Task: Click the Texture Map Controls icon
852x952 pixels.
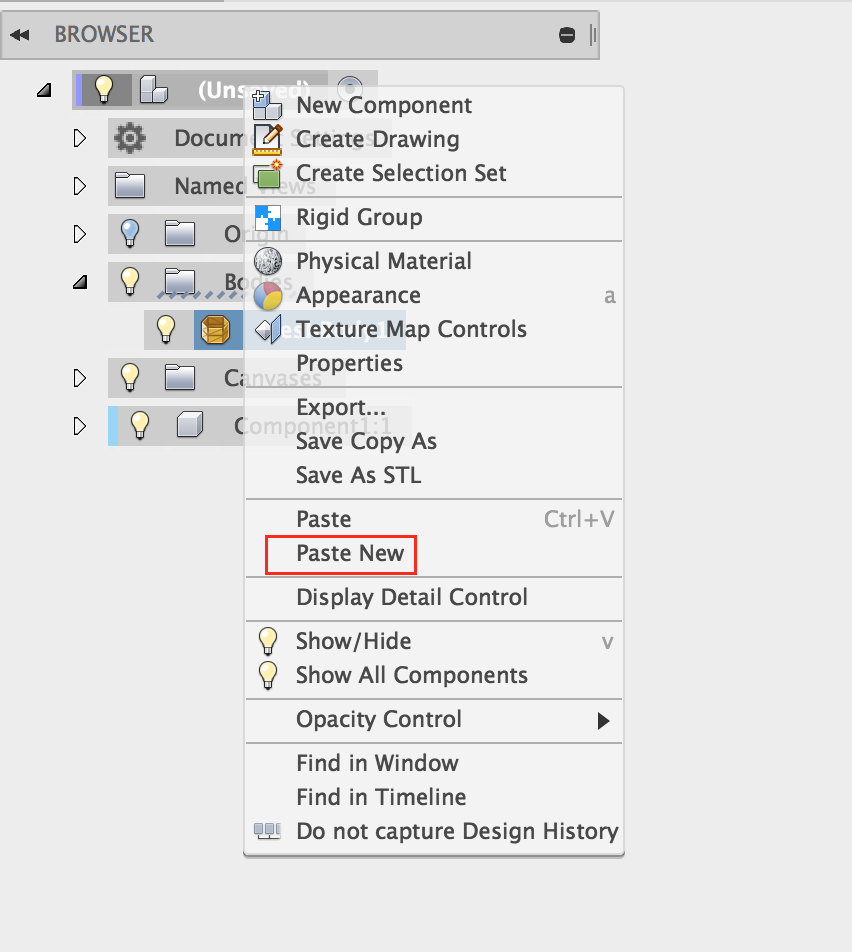Action: point(268,329)
